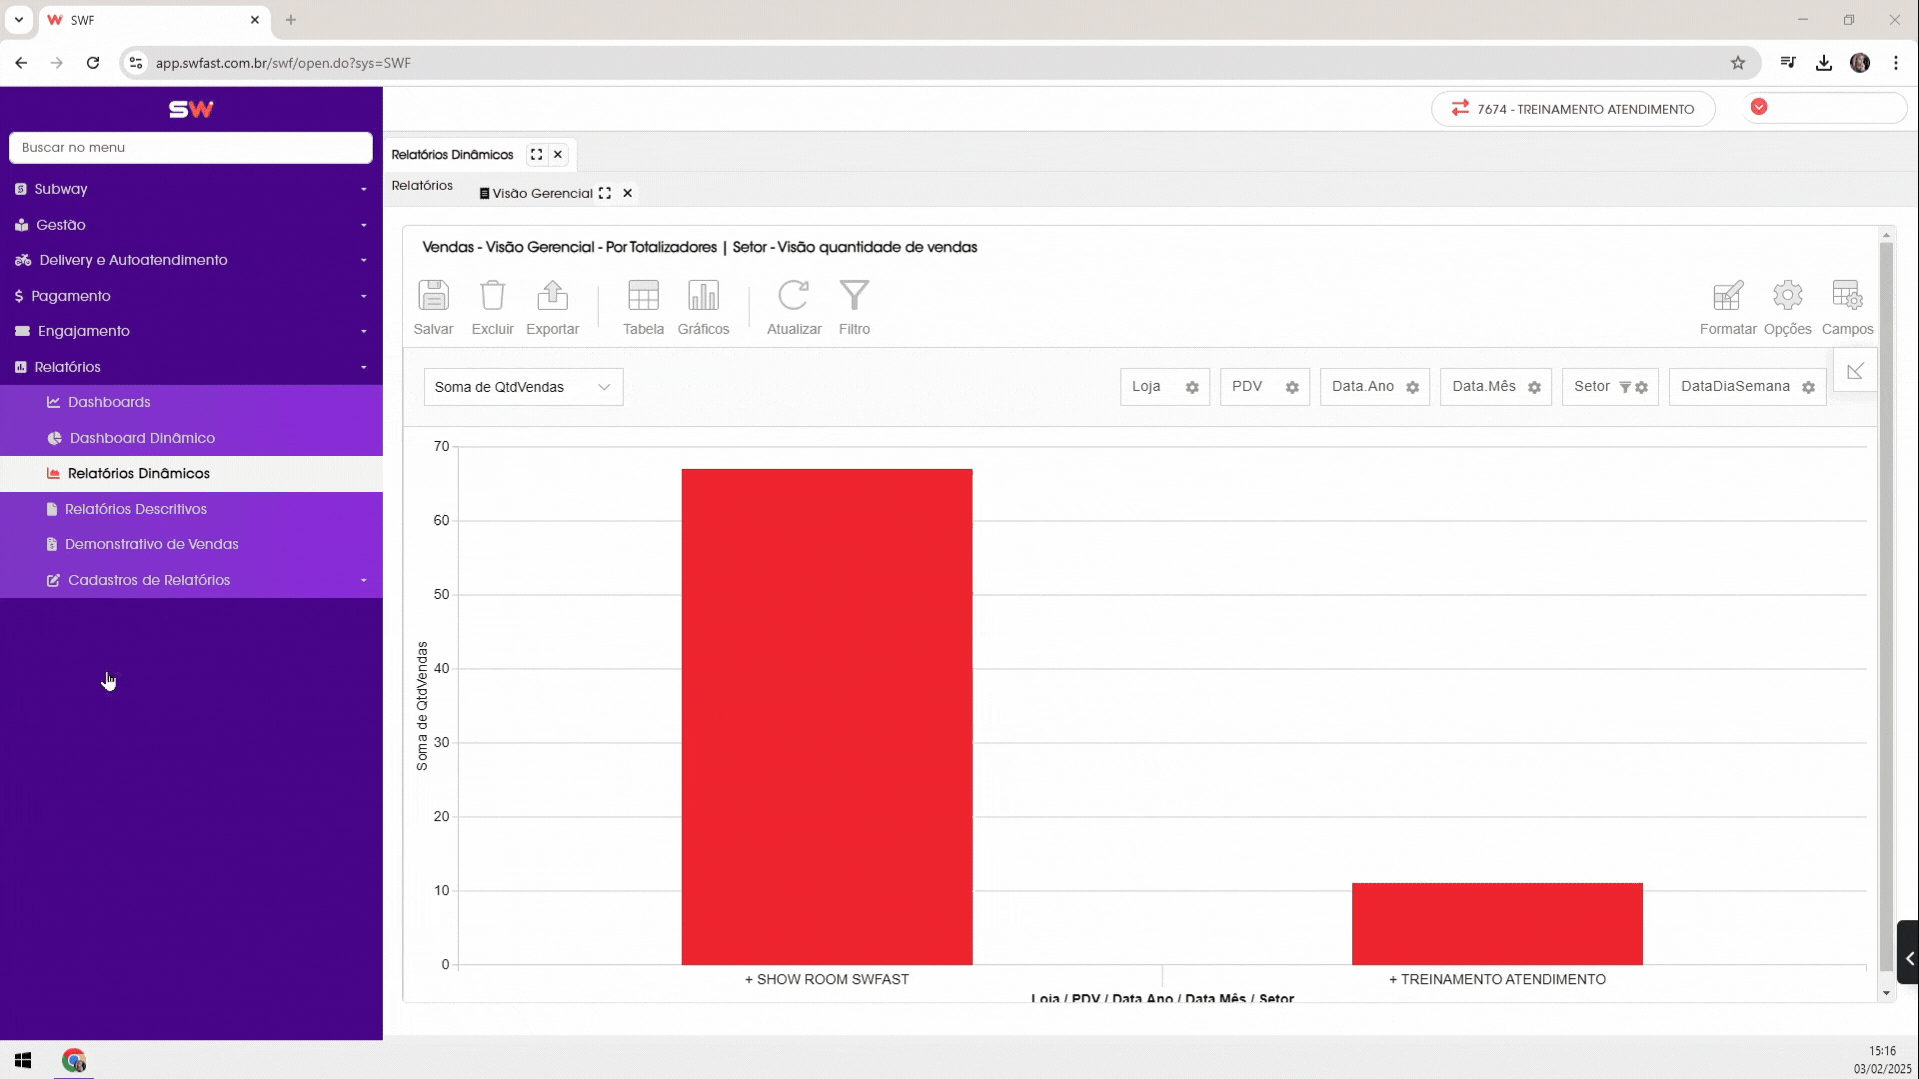Click the SW logo in sidebar
This screenshot has height=1079, width=1919.
tap(191, 109)
